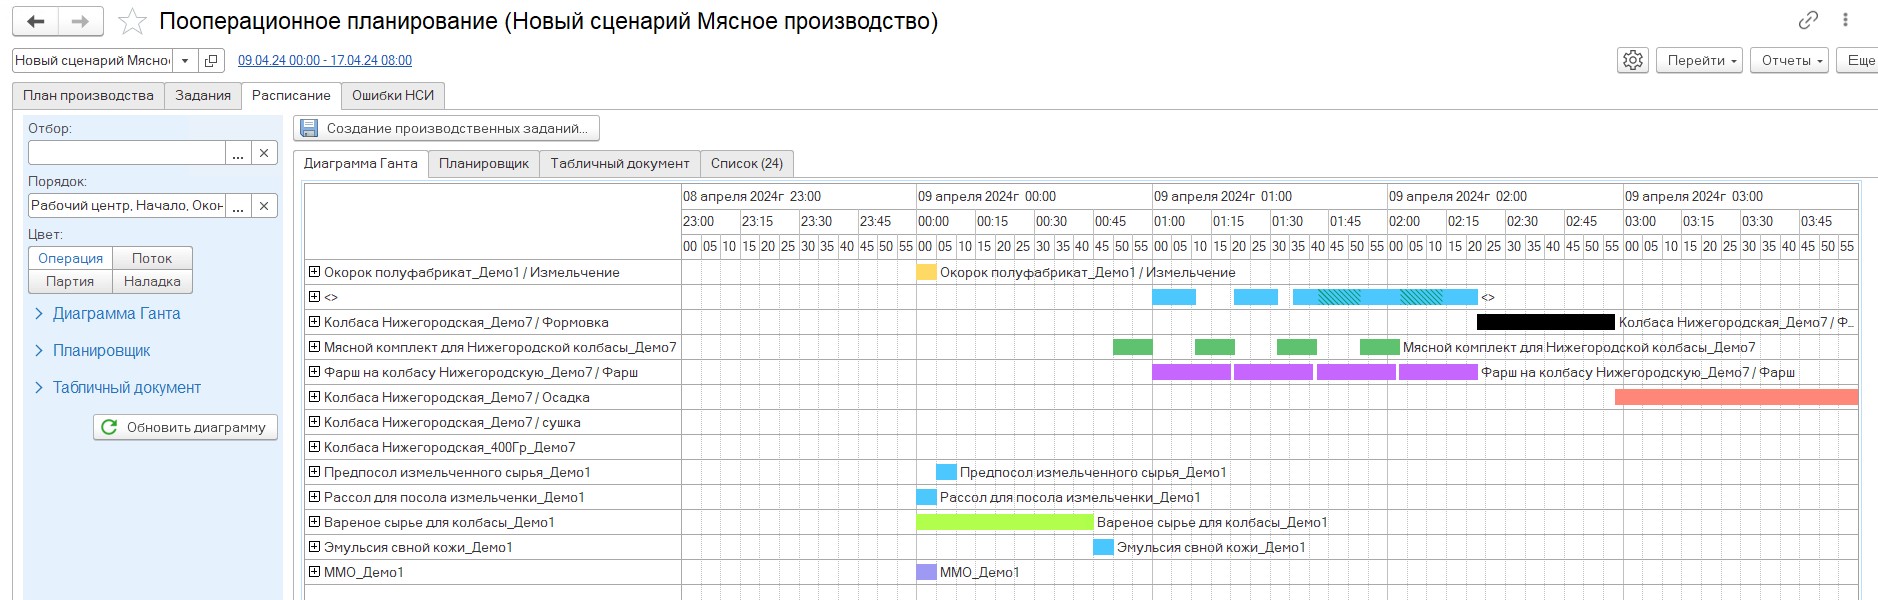Open the planning period date link
This screenshot has width=1878, height=600.
[x=325, y=61]
